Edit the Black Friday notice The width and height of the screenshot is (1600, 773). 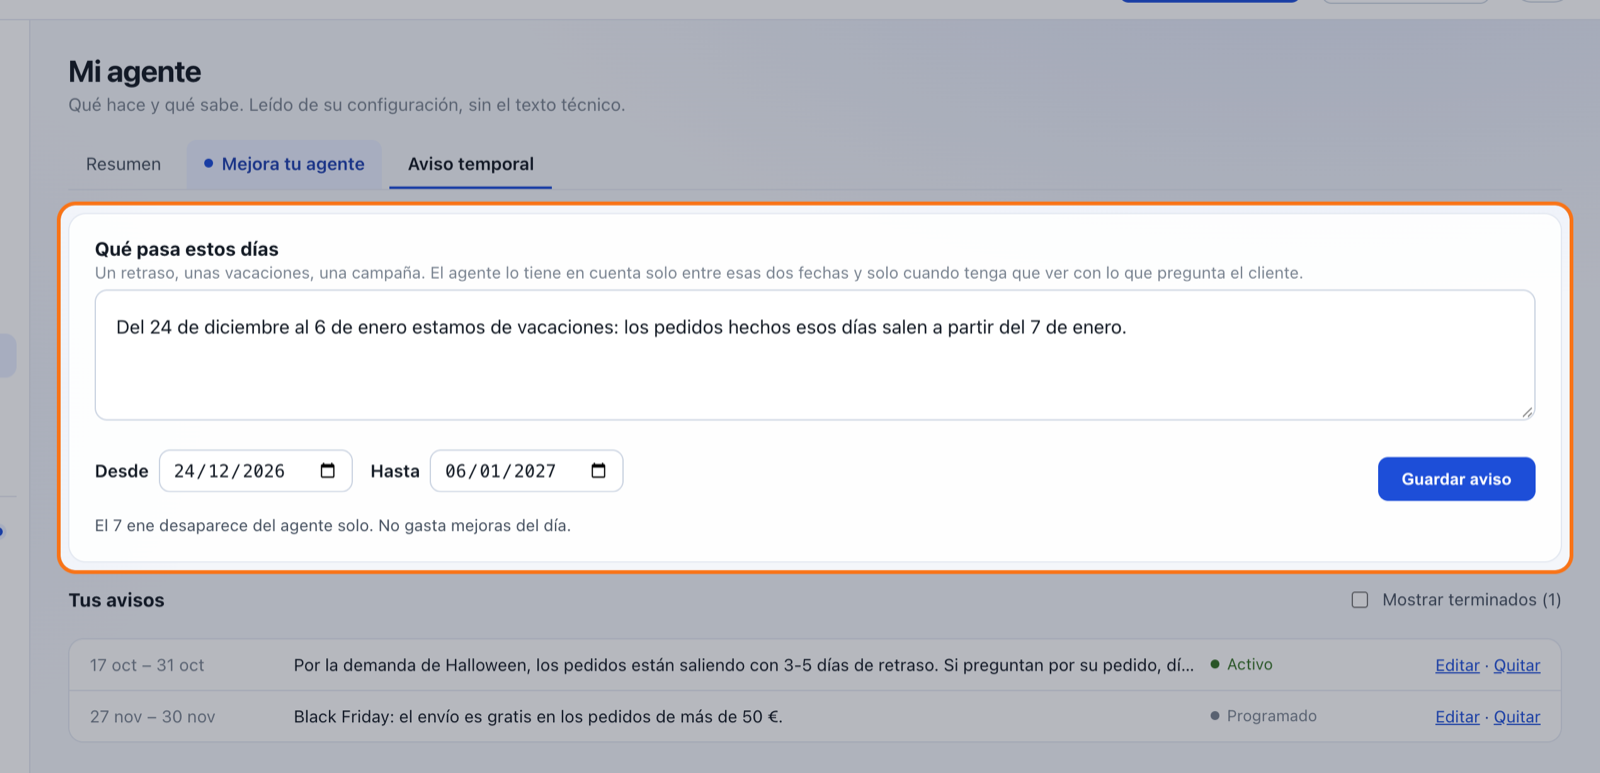(1457, 717)
